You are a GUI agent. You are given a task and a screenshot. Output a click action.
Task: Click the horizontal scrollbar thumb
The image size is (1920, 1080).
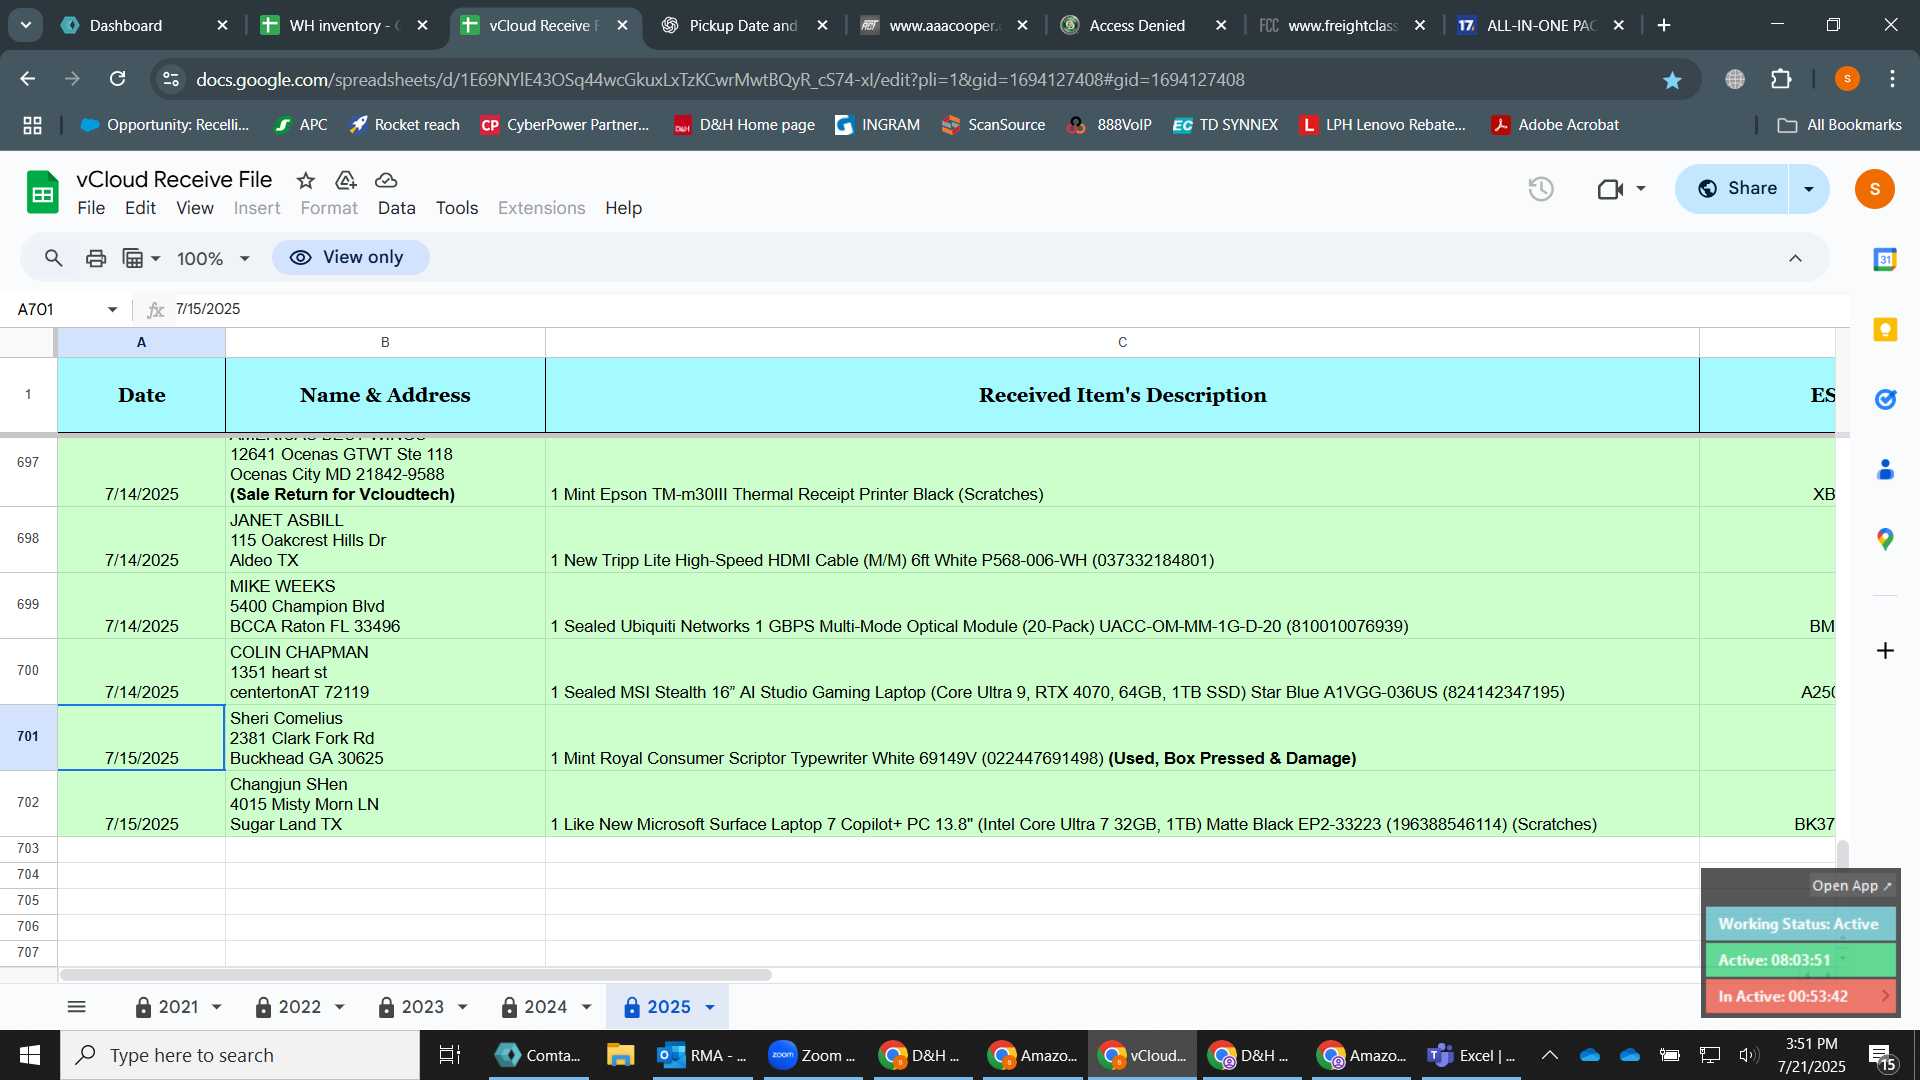click(415, 975)
